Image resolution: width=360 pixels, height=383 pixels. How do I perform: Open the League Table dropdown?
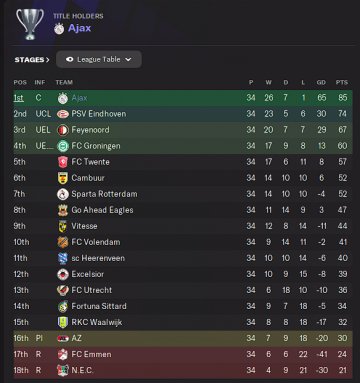[x=99, y=59]
